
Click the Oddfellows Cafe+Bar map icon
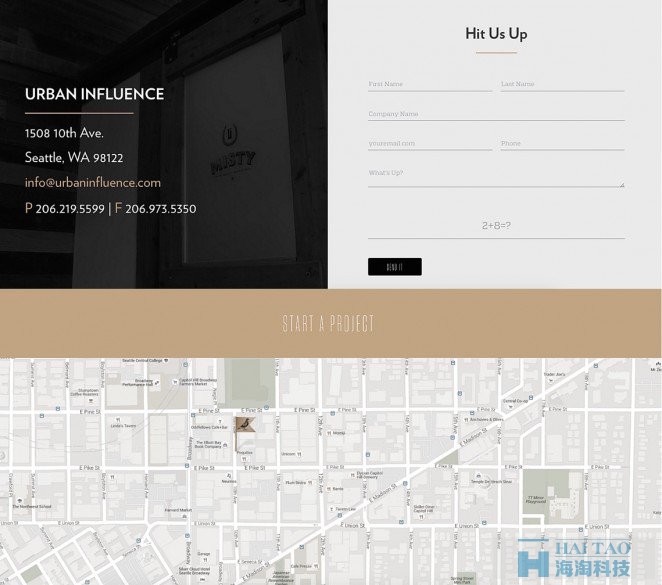point(220,421)
